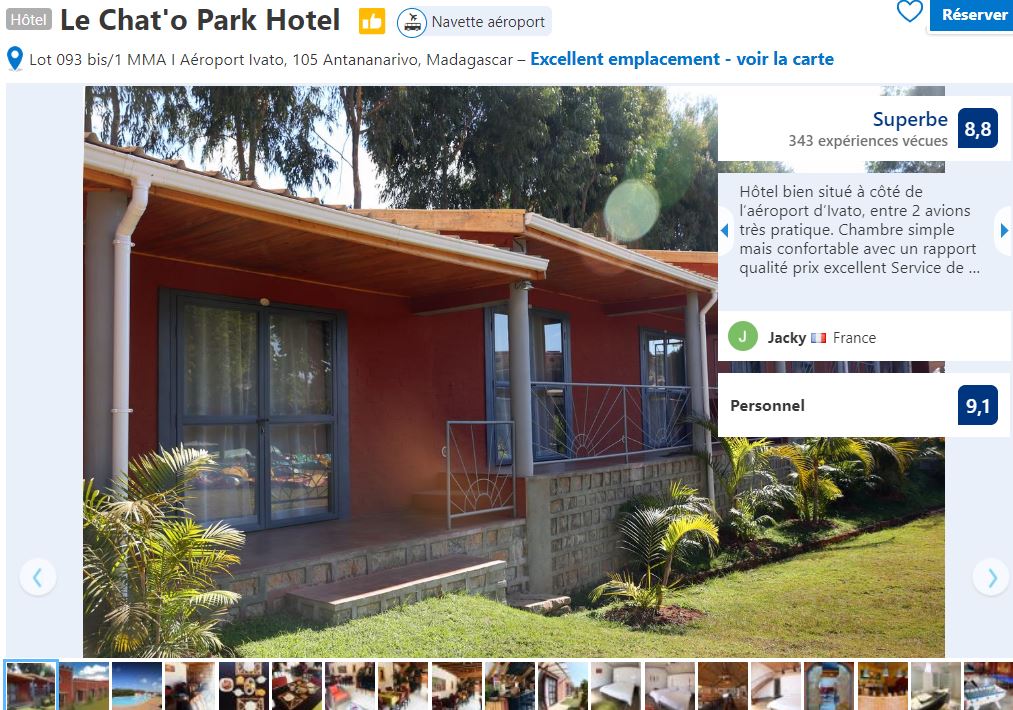Image resolution: width=1013 pixels, height=710 pixels.
Task: Click the Personnel 9,1 score badge
Action: coord(977,406)
